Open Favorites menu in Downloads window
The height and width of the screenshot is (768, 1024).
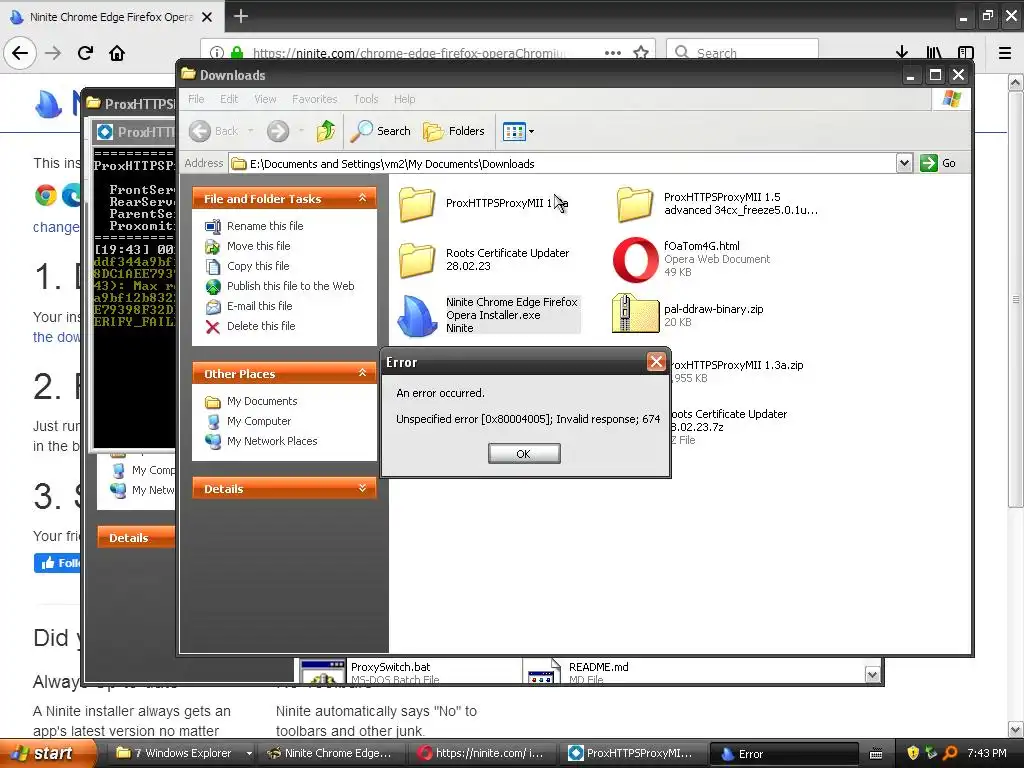[314, 99]
